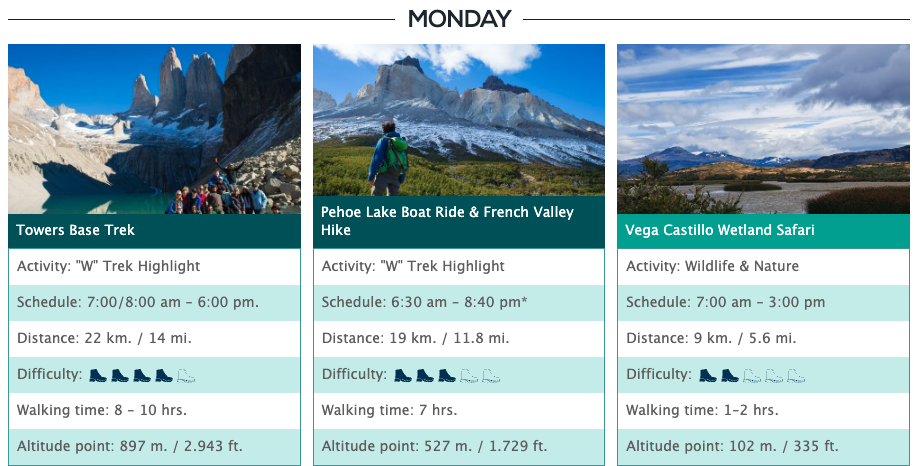914x466 pixels.
Task: Click Altitude point: 102 m. / 335 ft. row
Action: point(763,447)
